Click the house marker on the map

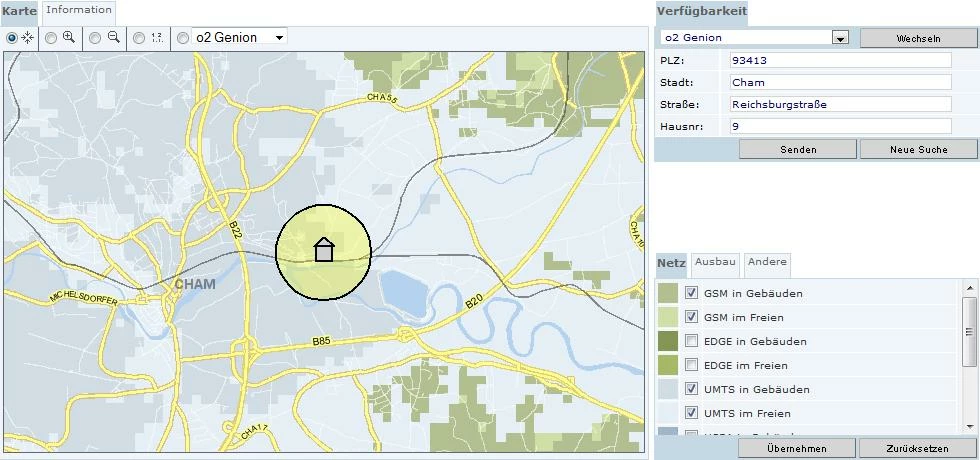(324, 249)
